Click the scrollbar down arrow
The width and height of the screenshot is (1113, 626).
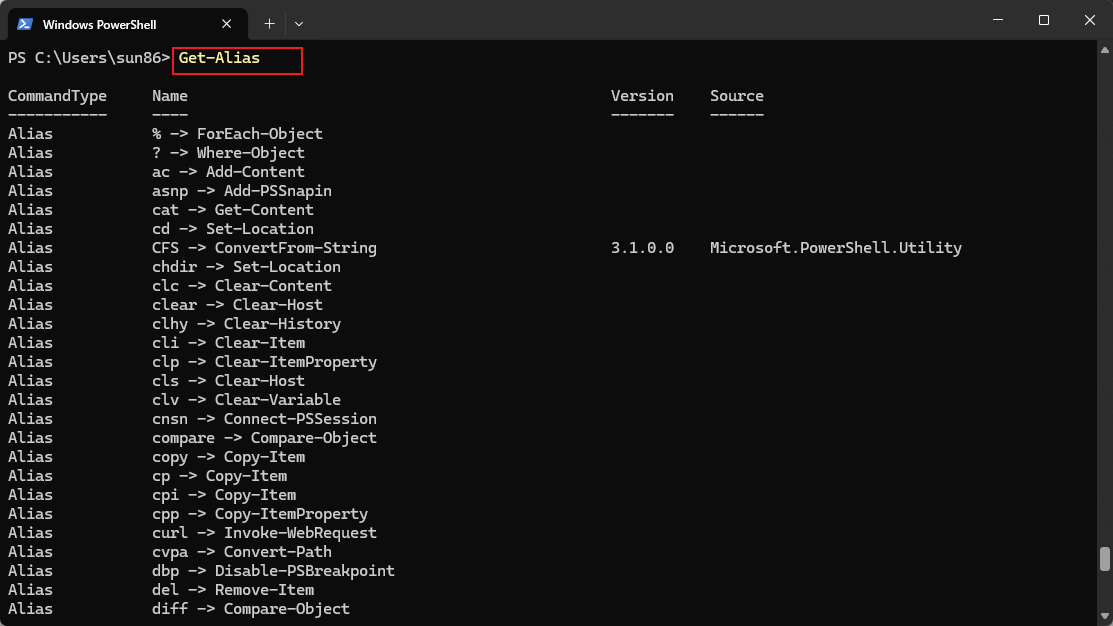click(x=1103, y=617)
